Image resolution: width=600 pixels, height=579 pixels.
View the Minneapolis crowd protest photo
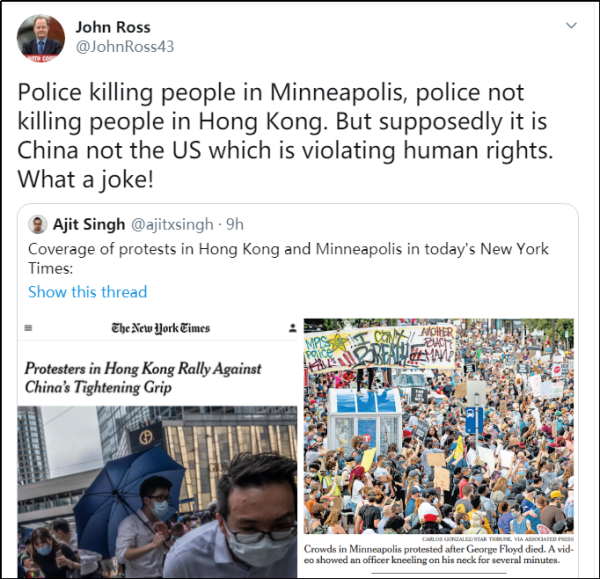439,426
